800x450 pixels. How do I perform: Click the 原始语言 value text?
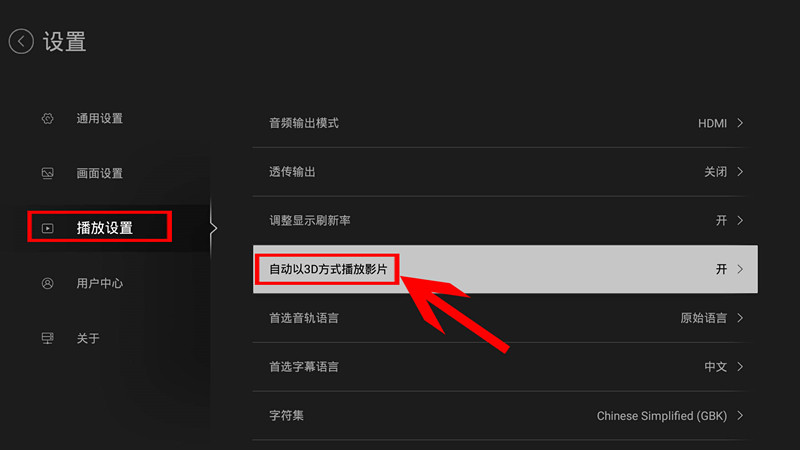[704, 318]
